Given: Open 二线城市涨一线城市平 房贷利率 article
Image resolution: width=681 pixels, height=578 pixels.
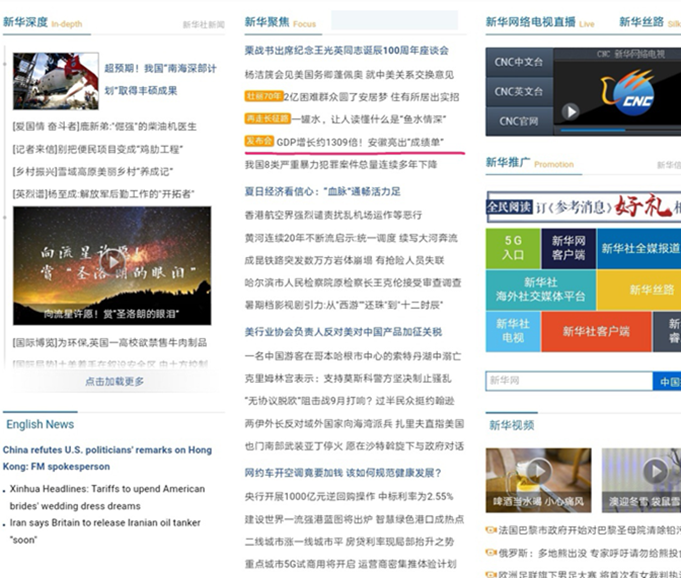Looking at the screenshot, I should (349, 542).
